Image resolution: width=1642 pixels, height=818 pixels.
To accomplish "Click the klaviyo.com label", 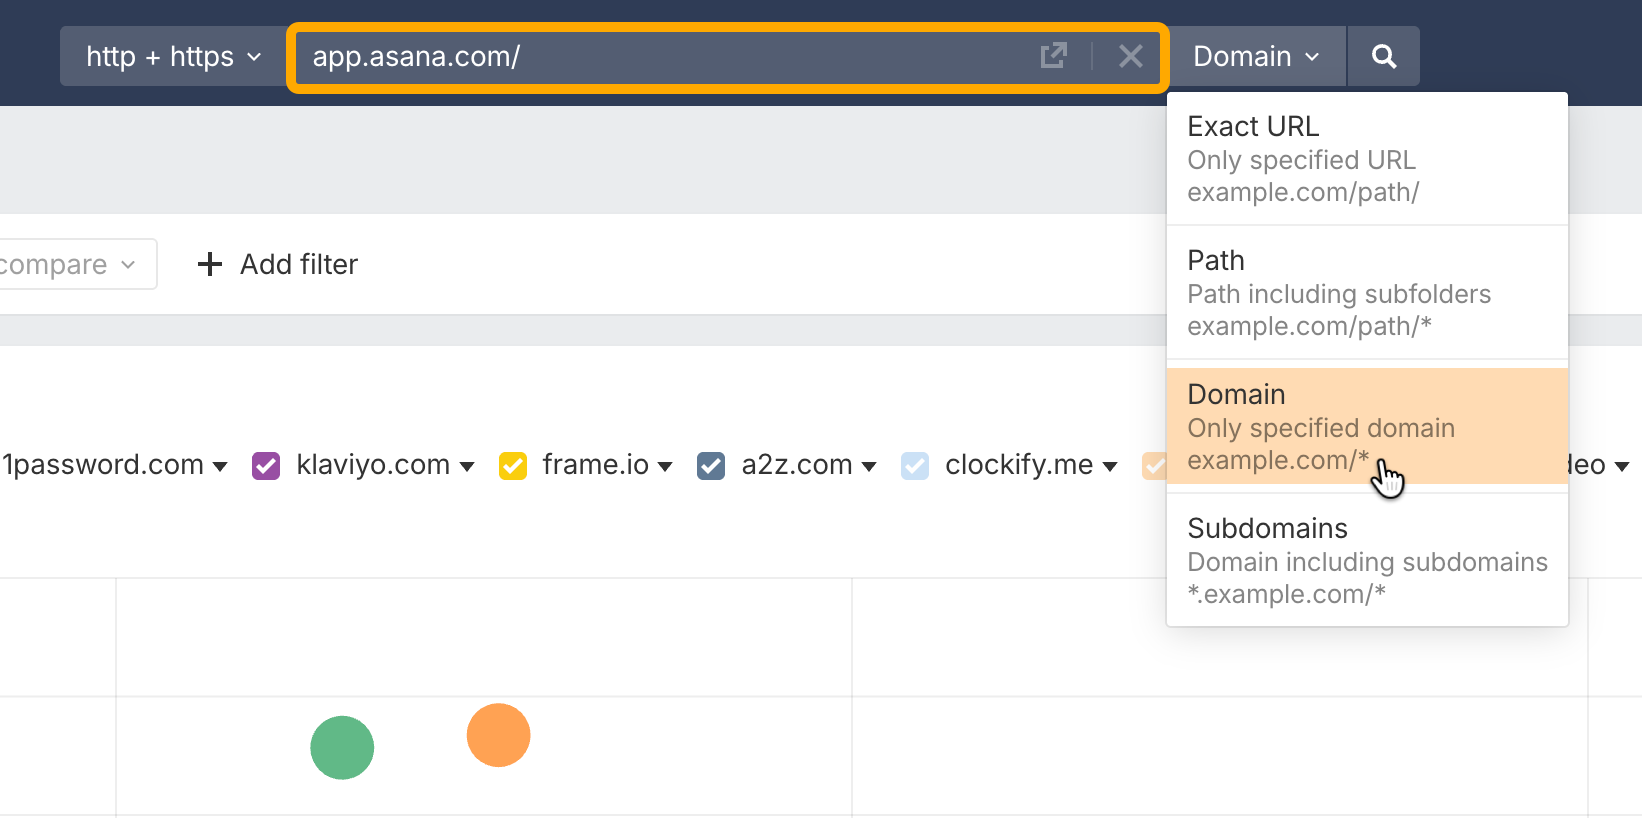I will tap(373, 465).
